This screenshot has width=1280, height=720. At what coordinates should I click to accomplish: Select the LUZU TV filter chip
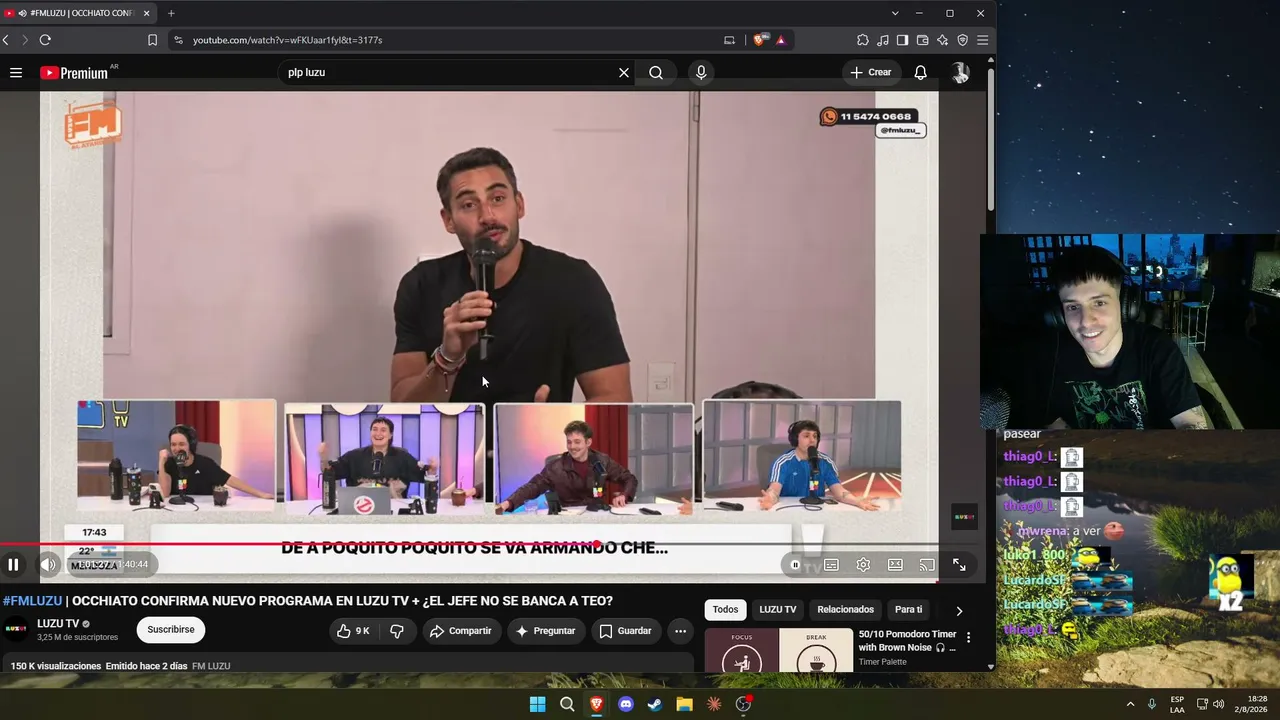(778, 610)
